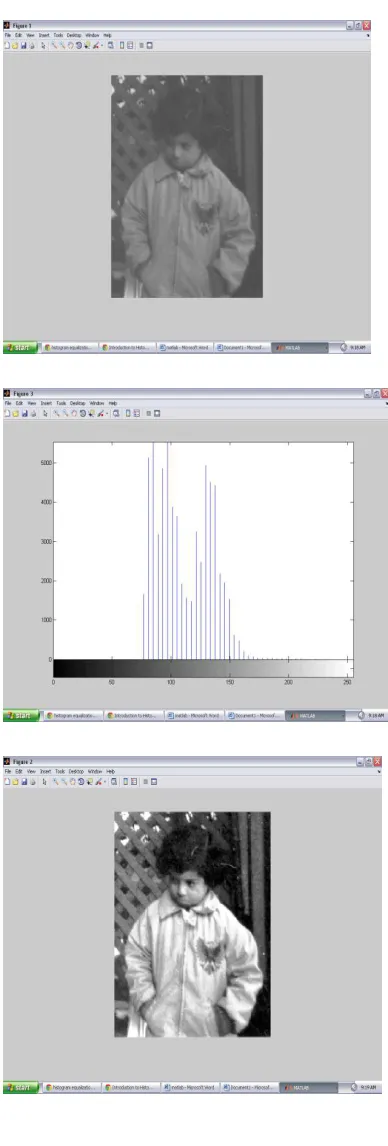Open Edit menu in Figure 3 window

18,403
